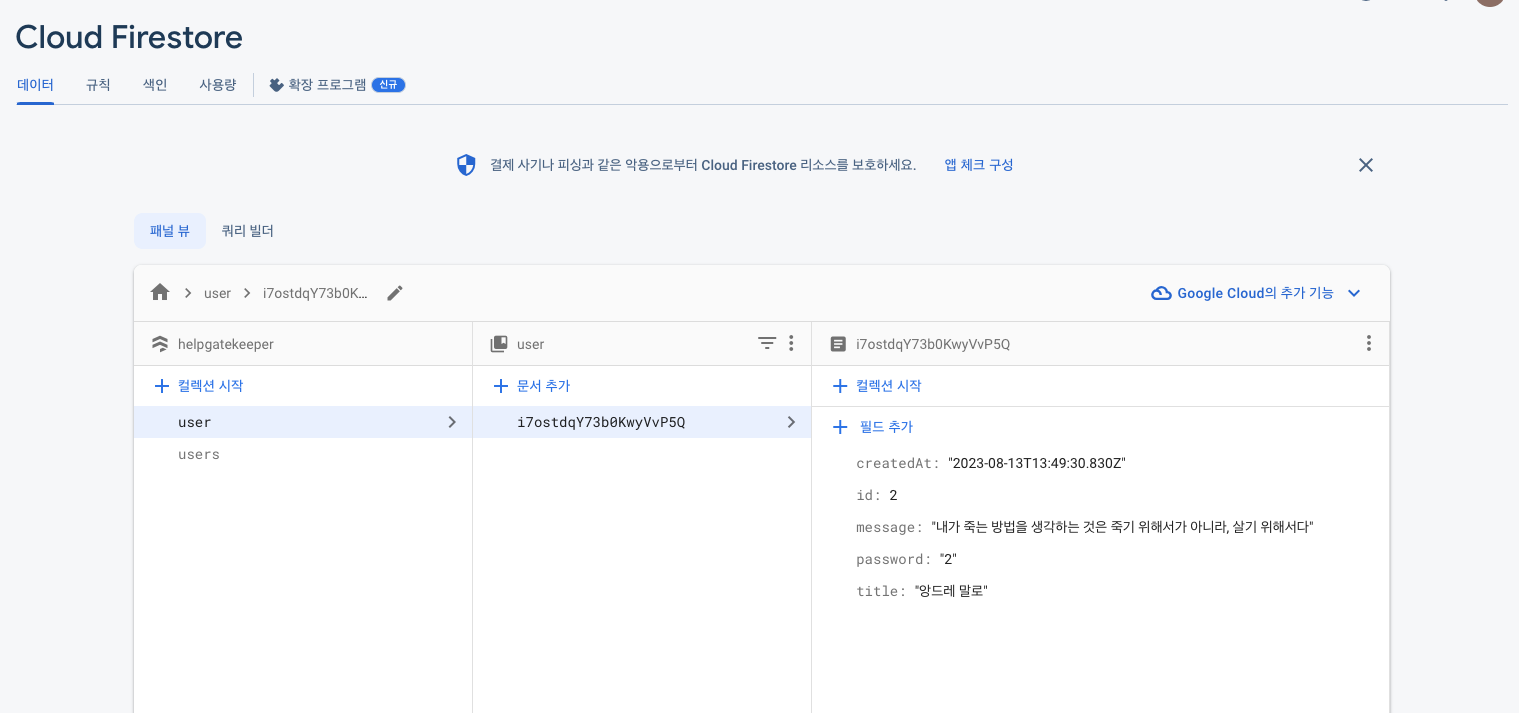The width and height of the screenshot is (1519, 713).
Task: Select the 패널 뷰 view
Action: 170,231
